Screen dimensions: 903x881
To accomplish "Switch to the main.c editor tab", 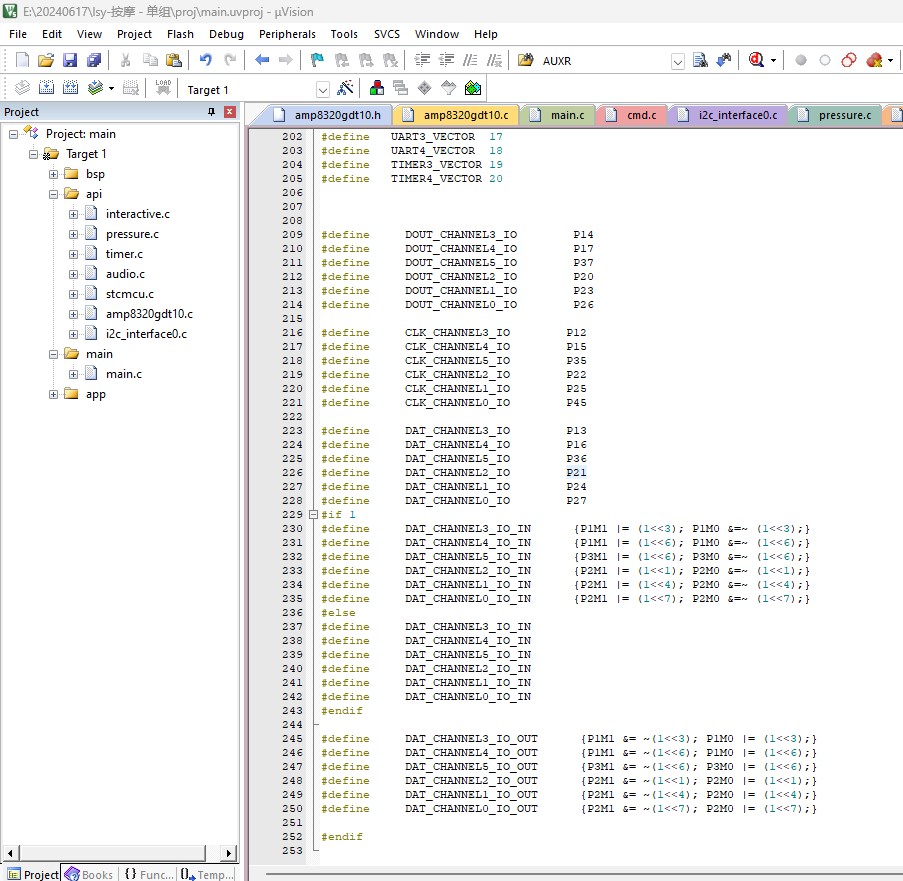I will point(557,115).
